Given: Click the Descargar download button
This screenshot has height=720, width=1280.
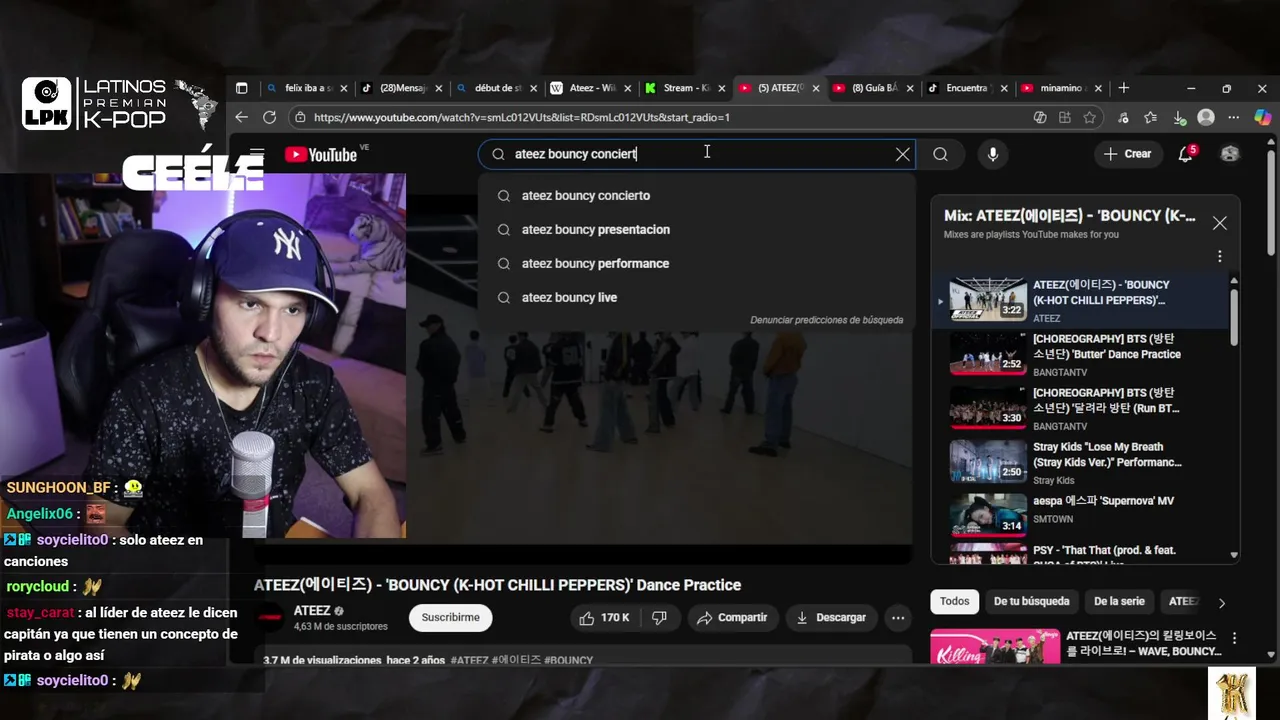Looking at the screenshot, I should click(x=831, y=618).
